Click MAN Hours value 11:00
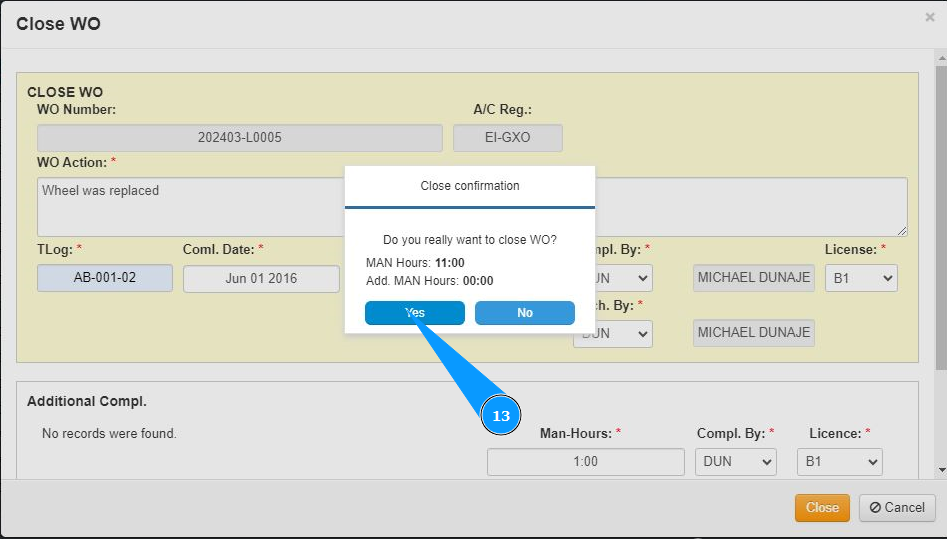The height and width of the screenshot is (539, 947). coord(450,263)
